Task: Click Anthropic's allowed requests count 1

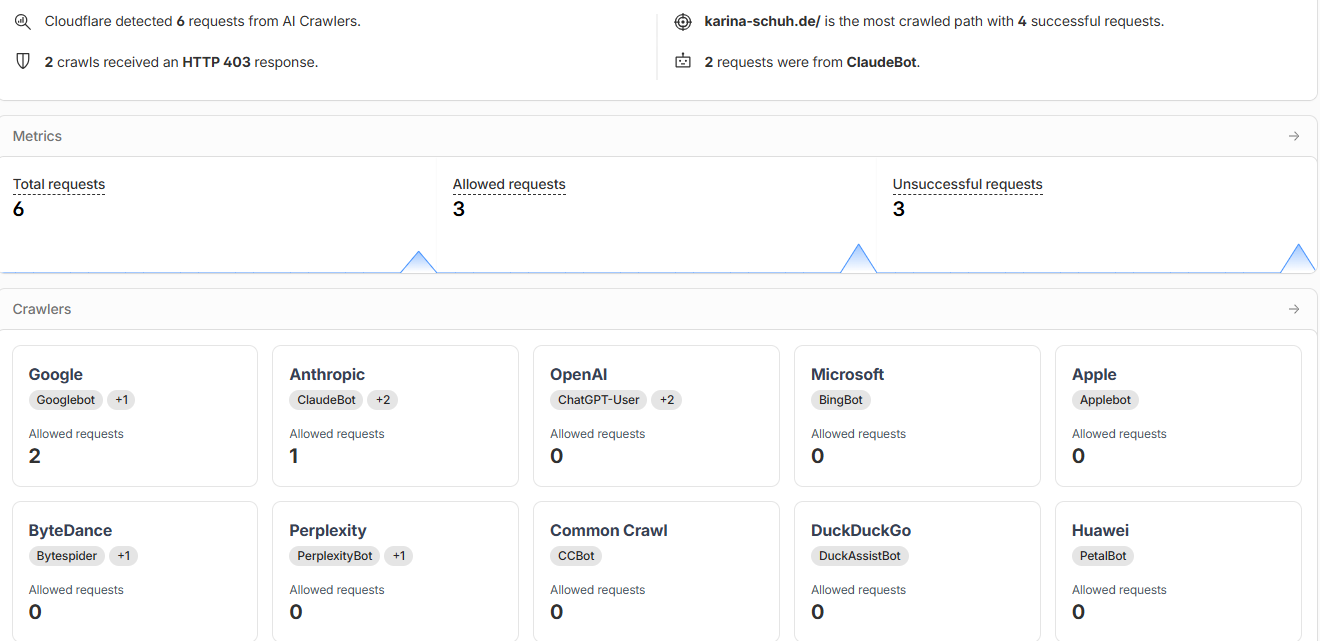Action: point(294,456)
